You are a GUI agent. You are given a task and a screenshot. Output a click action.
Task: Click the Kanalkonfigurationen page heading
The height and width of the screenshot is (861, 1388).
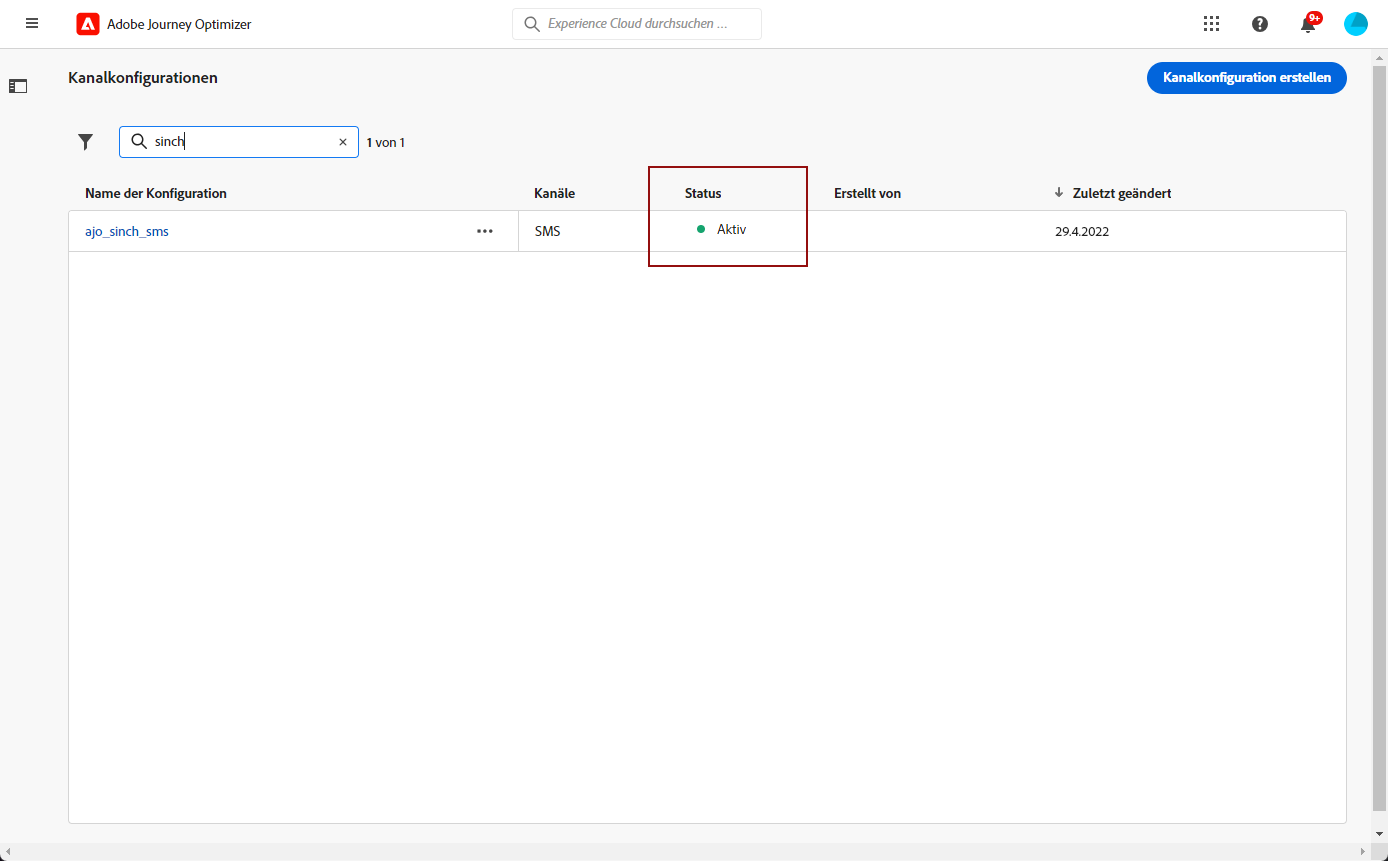pos(143,77)
